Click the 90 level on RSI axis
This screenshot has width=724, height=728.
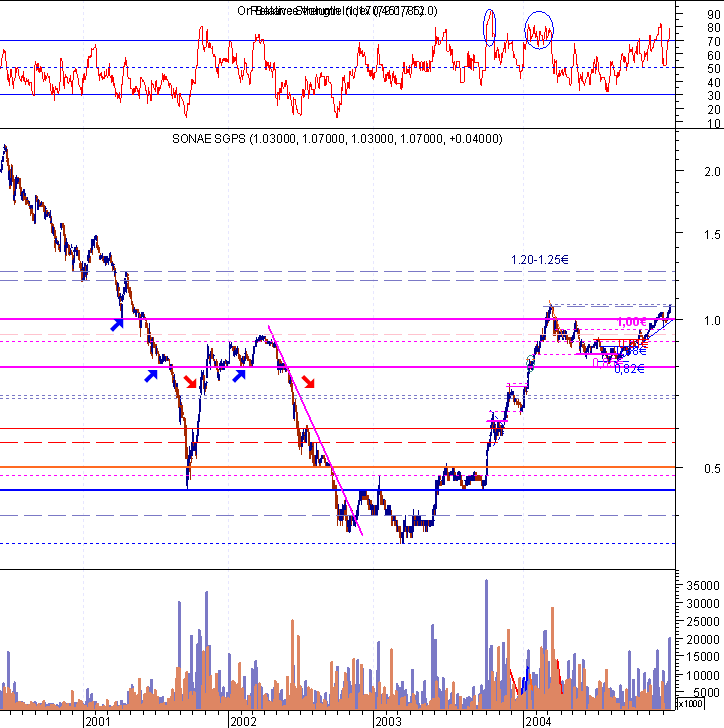point(714,14)
